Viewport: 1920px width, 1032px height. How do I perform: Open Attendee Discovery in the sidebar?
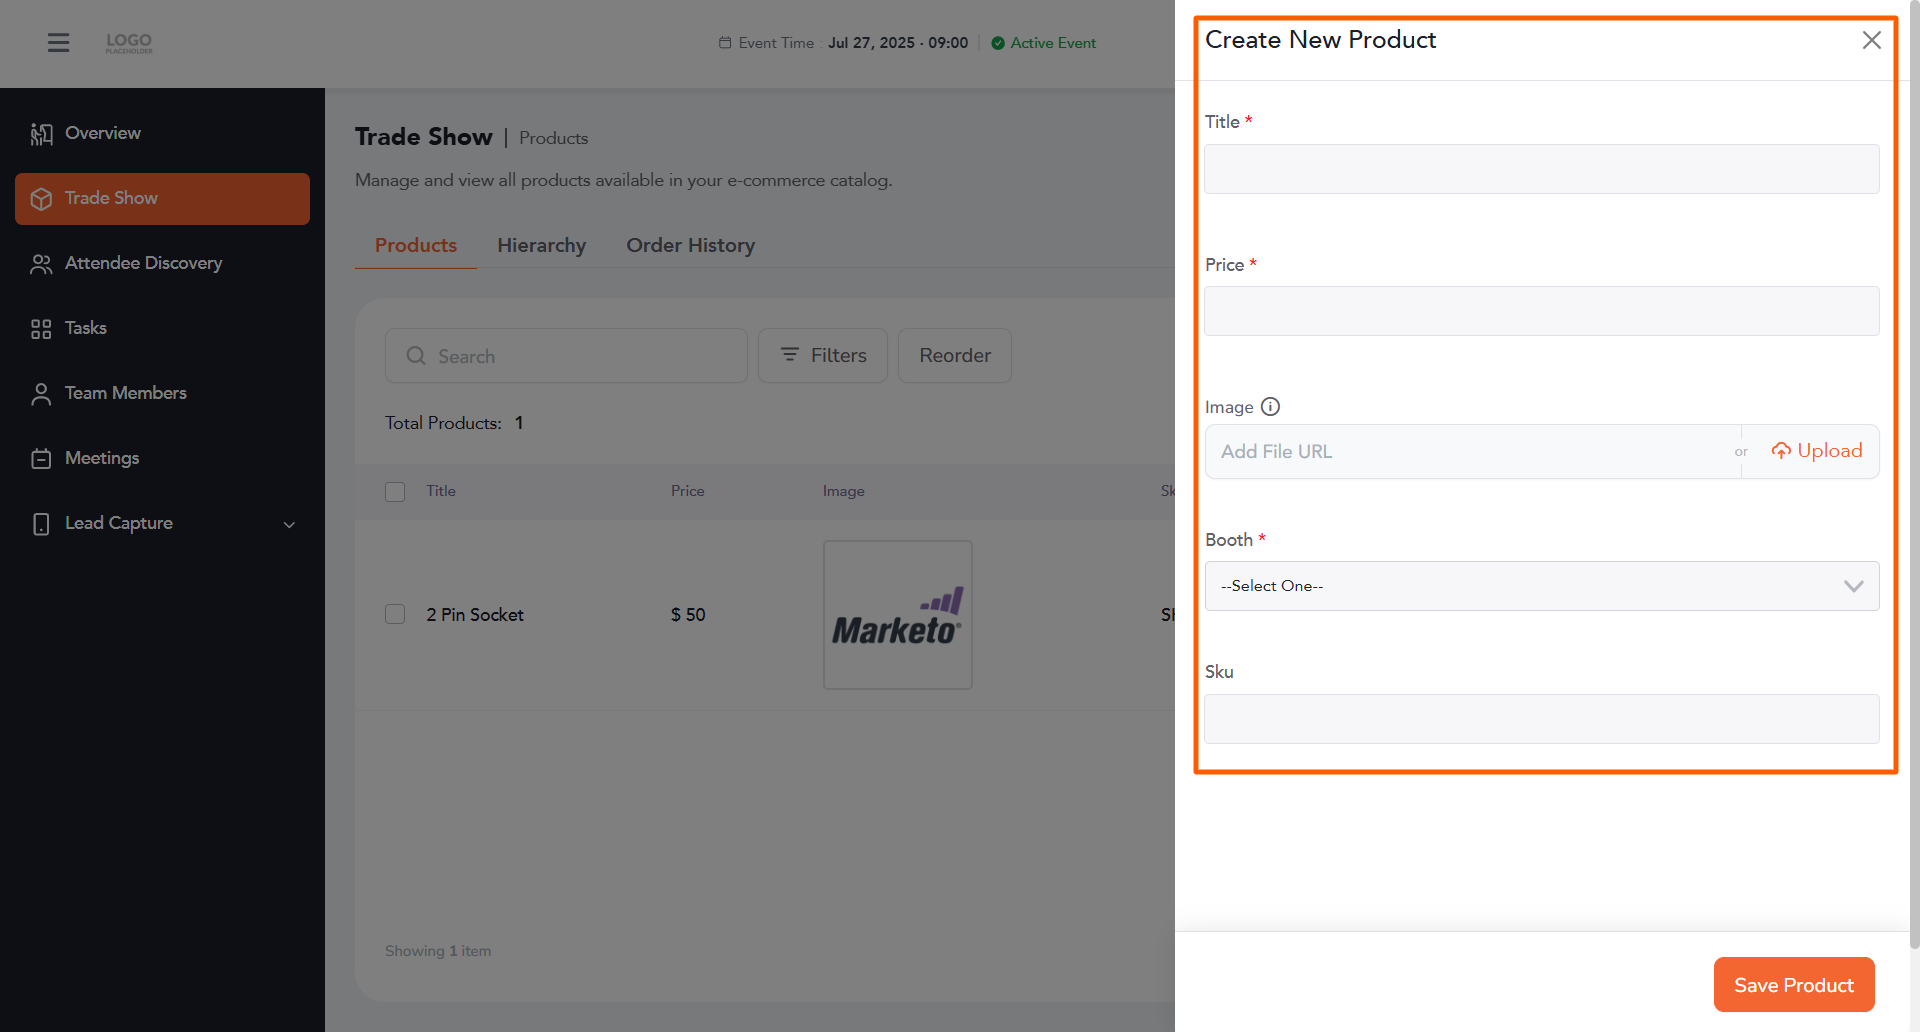tap(162, 264)
